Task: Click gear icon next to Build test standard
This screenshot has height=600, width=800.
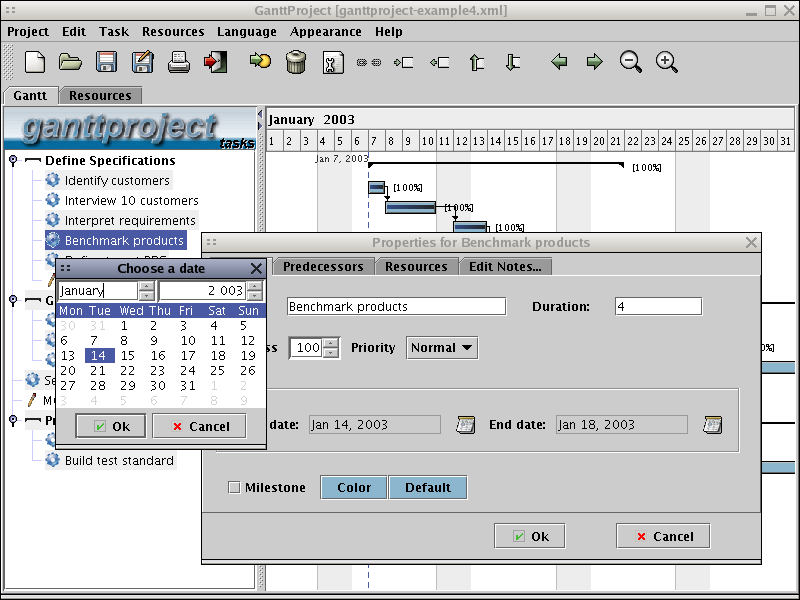Action: pyautogui.click(x=53, y=460)
